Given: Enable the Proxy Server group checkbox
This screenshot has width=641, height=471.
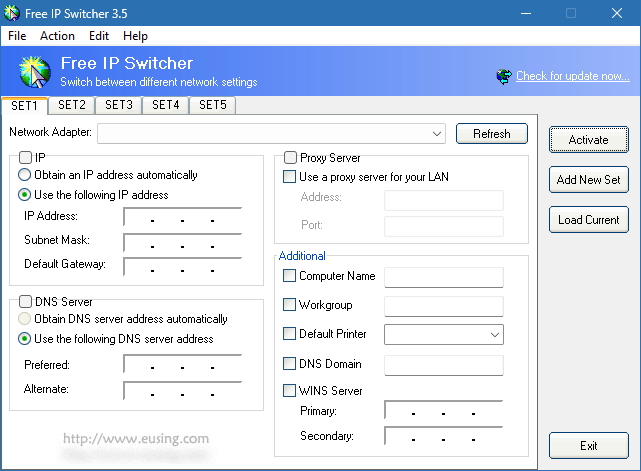Looking at the screenshot, I should [290, 157].
